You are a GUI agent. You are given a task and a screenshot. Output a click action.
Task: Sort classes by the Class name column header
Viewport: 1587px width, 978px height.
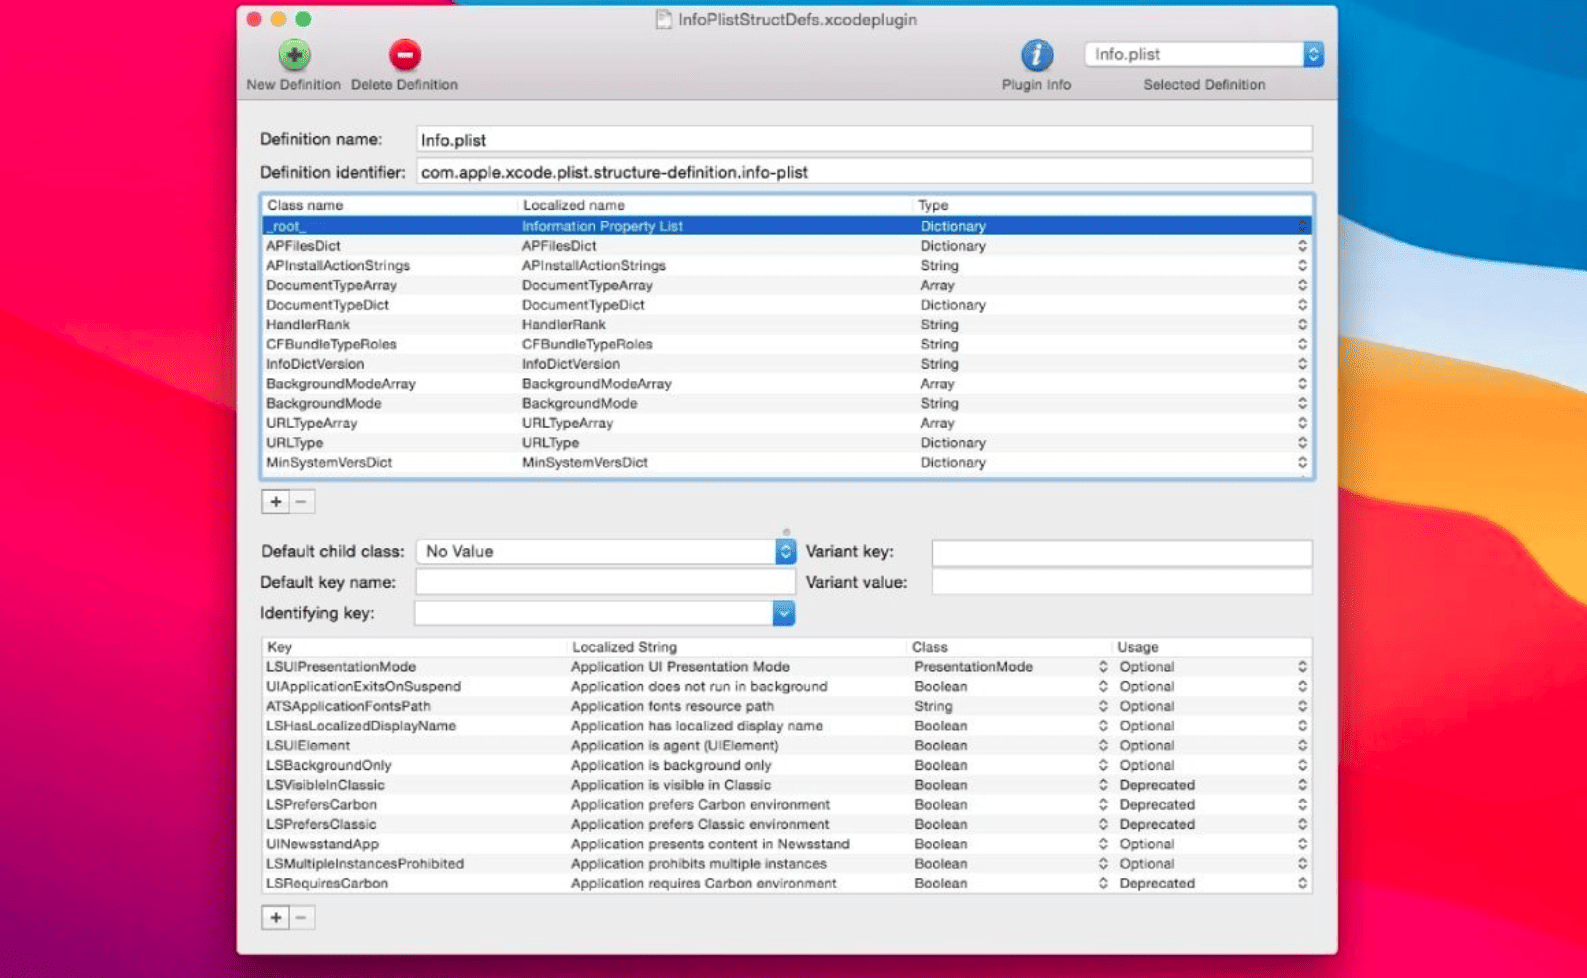coord(390,205)
